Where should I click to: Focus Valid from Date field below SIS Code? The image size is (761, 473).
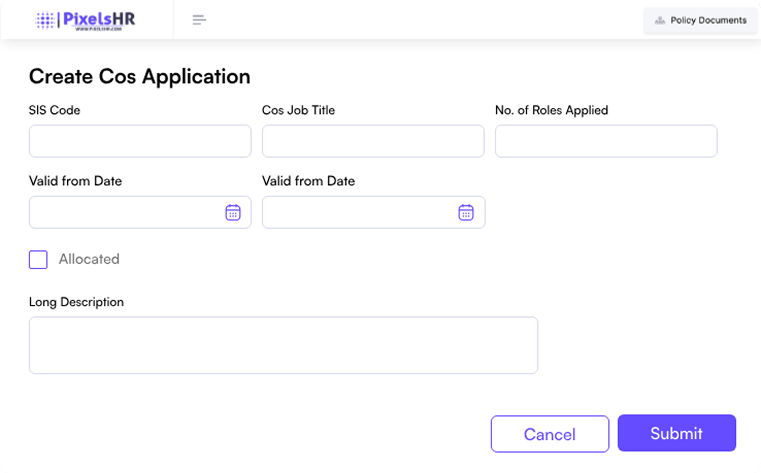[125, 212]
